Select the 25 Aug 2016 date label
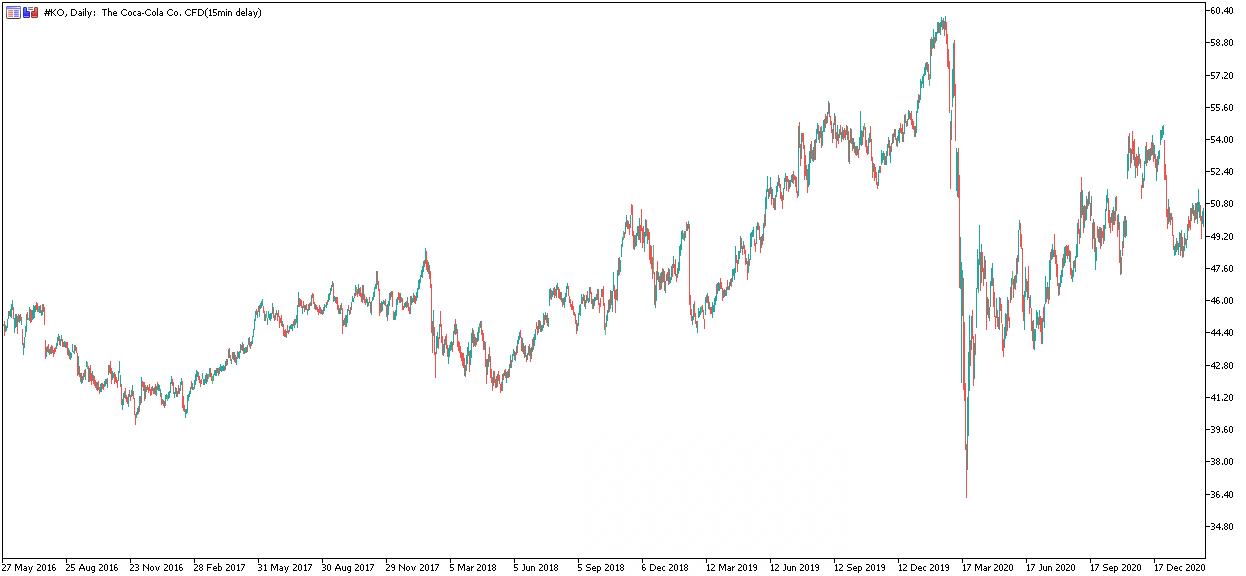 92,567
